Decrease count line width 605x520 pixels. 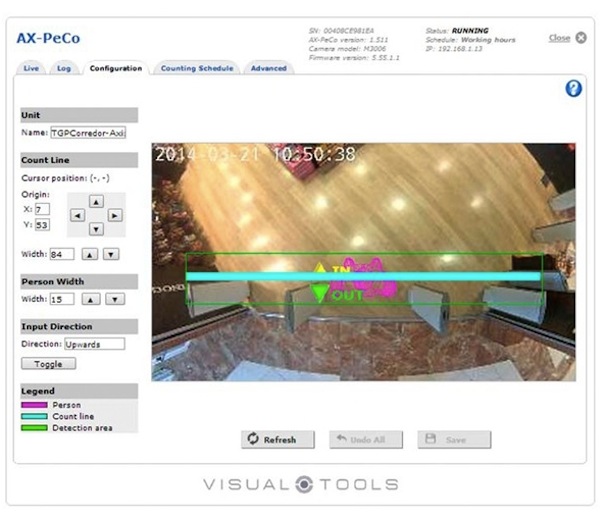click(111, 254)
